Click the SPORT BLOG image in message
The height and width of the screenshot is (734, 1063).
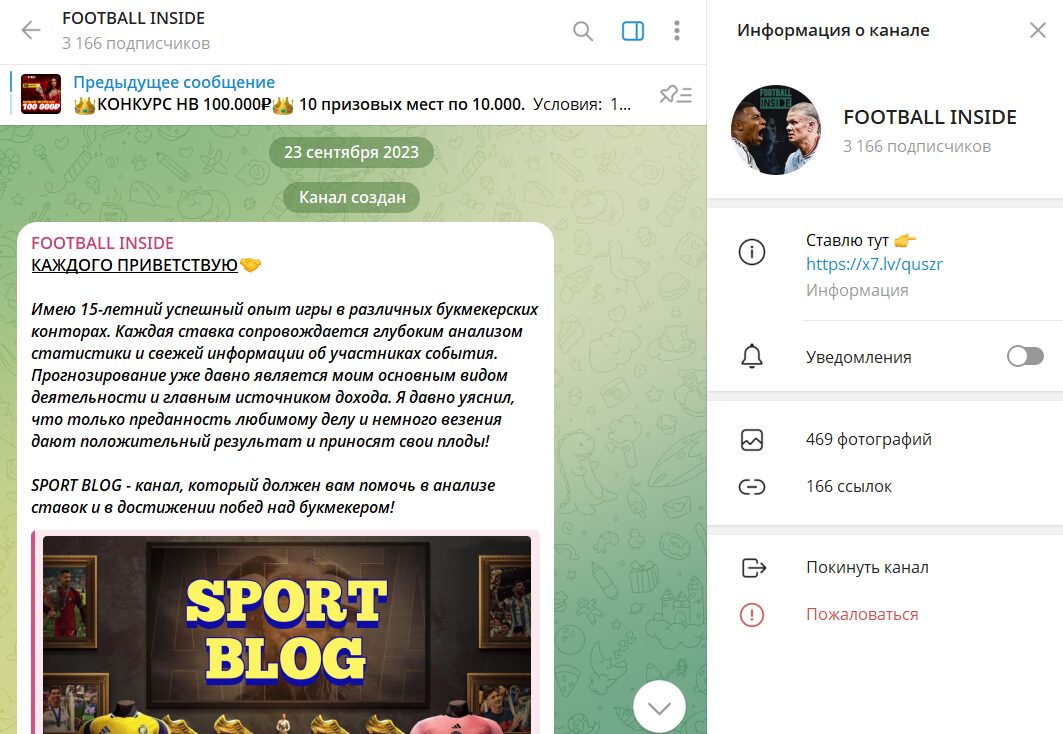[x=287, y=635]
